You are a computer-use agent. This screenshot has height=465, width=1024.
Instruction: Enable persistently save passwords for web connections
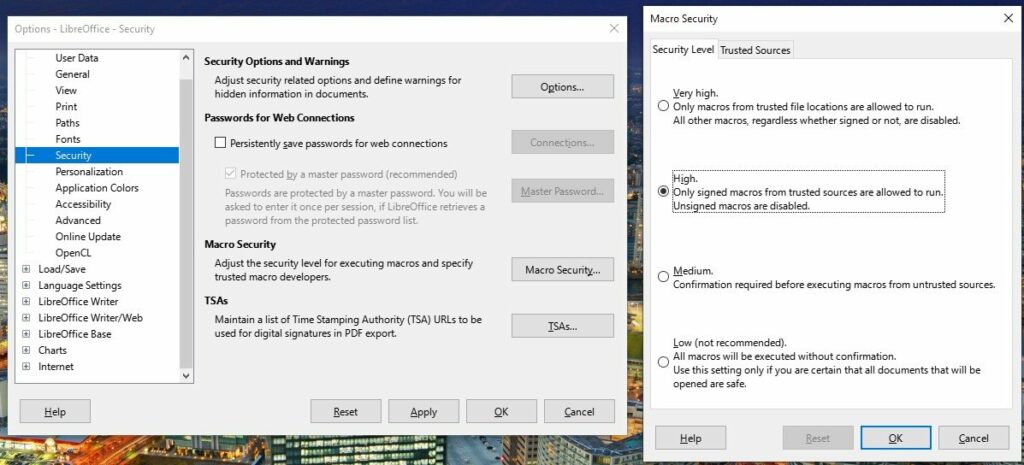[221, 143]
